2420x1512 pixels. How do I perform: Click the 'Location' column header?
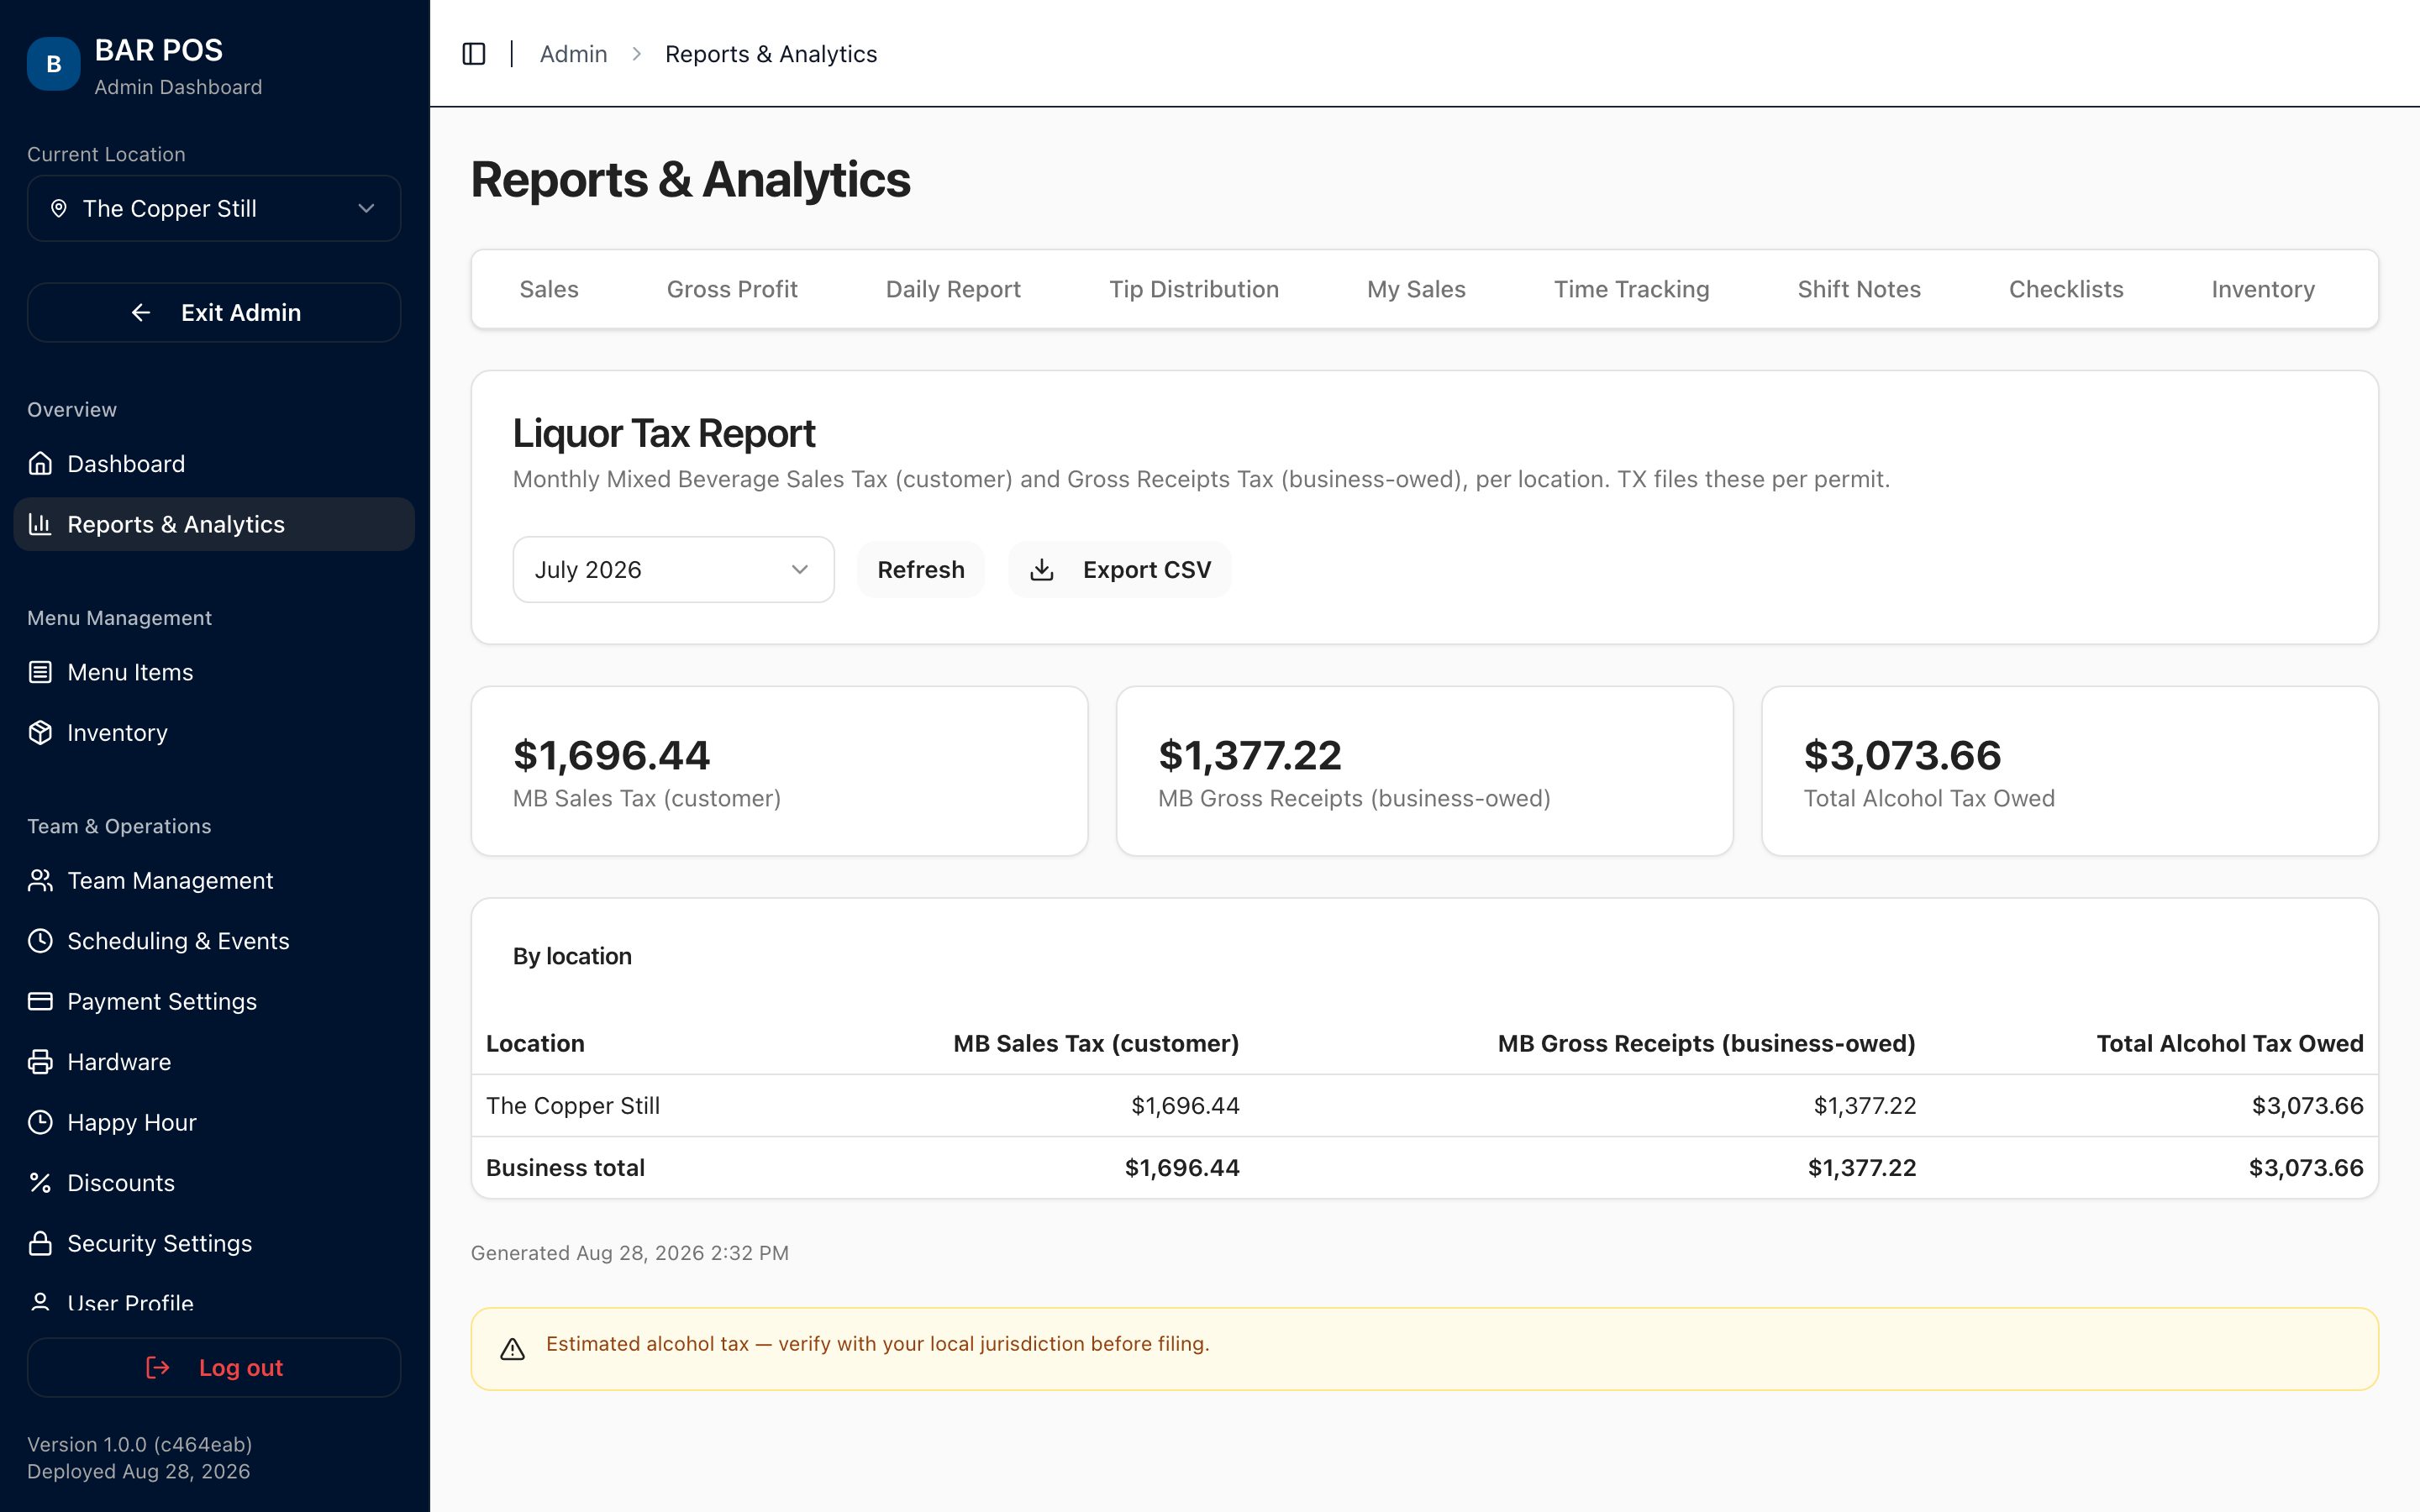tap(535, 1043)
